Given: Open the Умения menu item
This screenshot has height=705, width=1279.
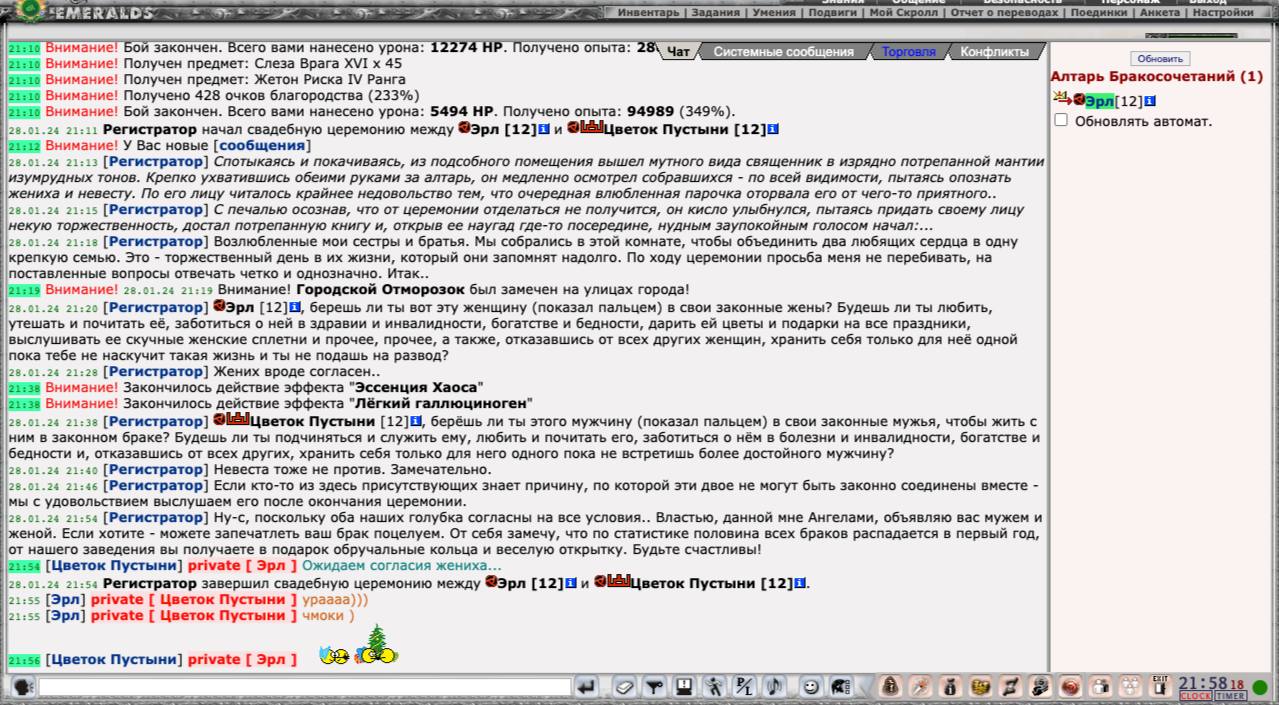Looking at the screenshot, I should [775, 13].
